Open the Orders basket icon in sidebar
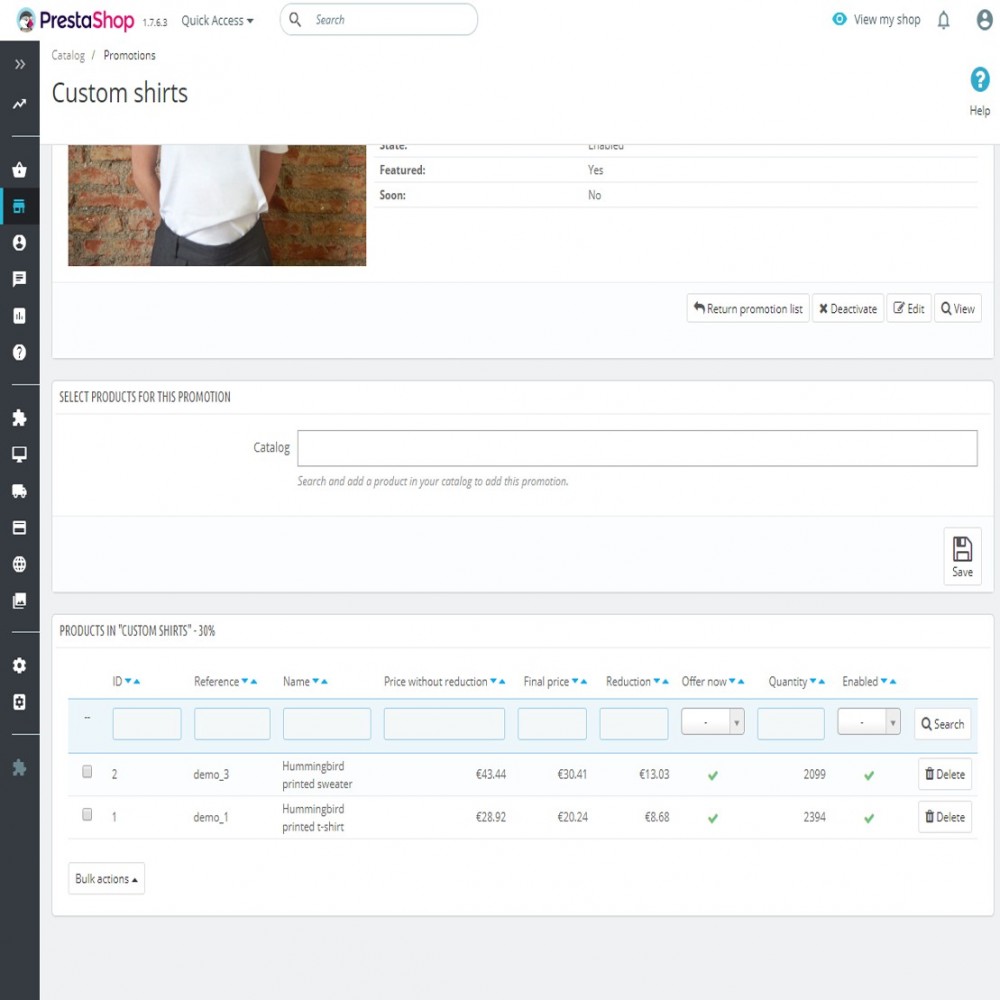1000x1000 pixels. point(19,169)
